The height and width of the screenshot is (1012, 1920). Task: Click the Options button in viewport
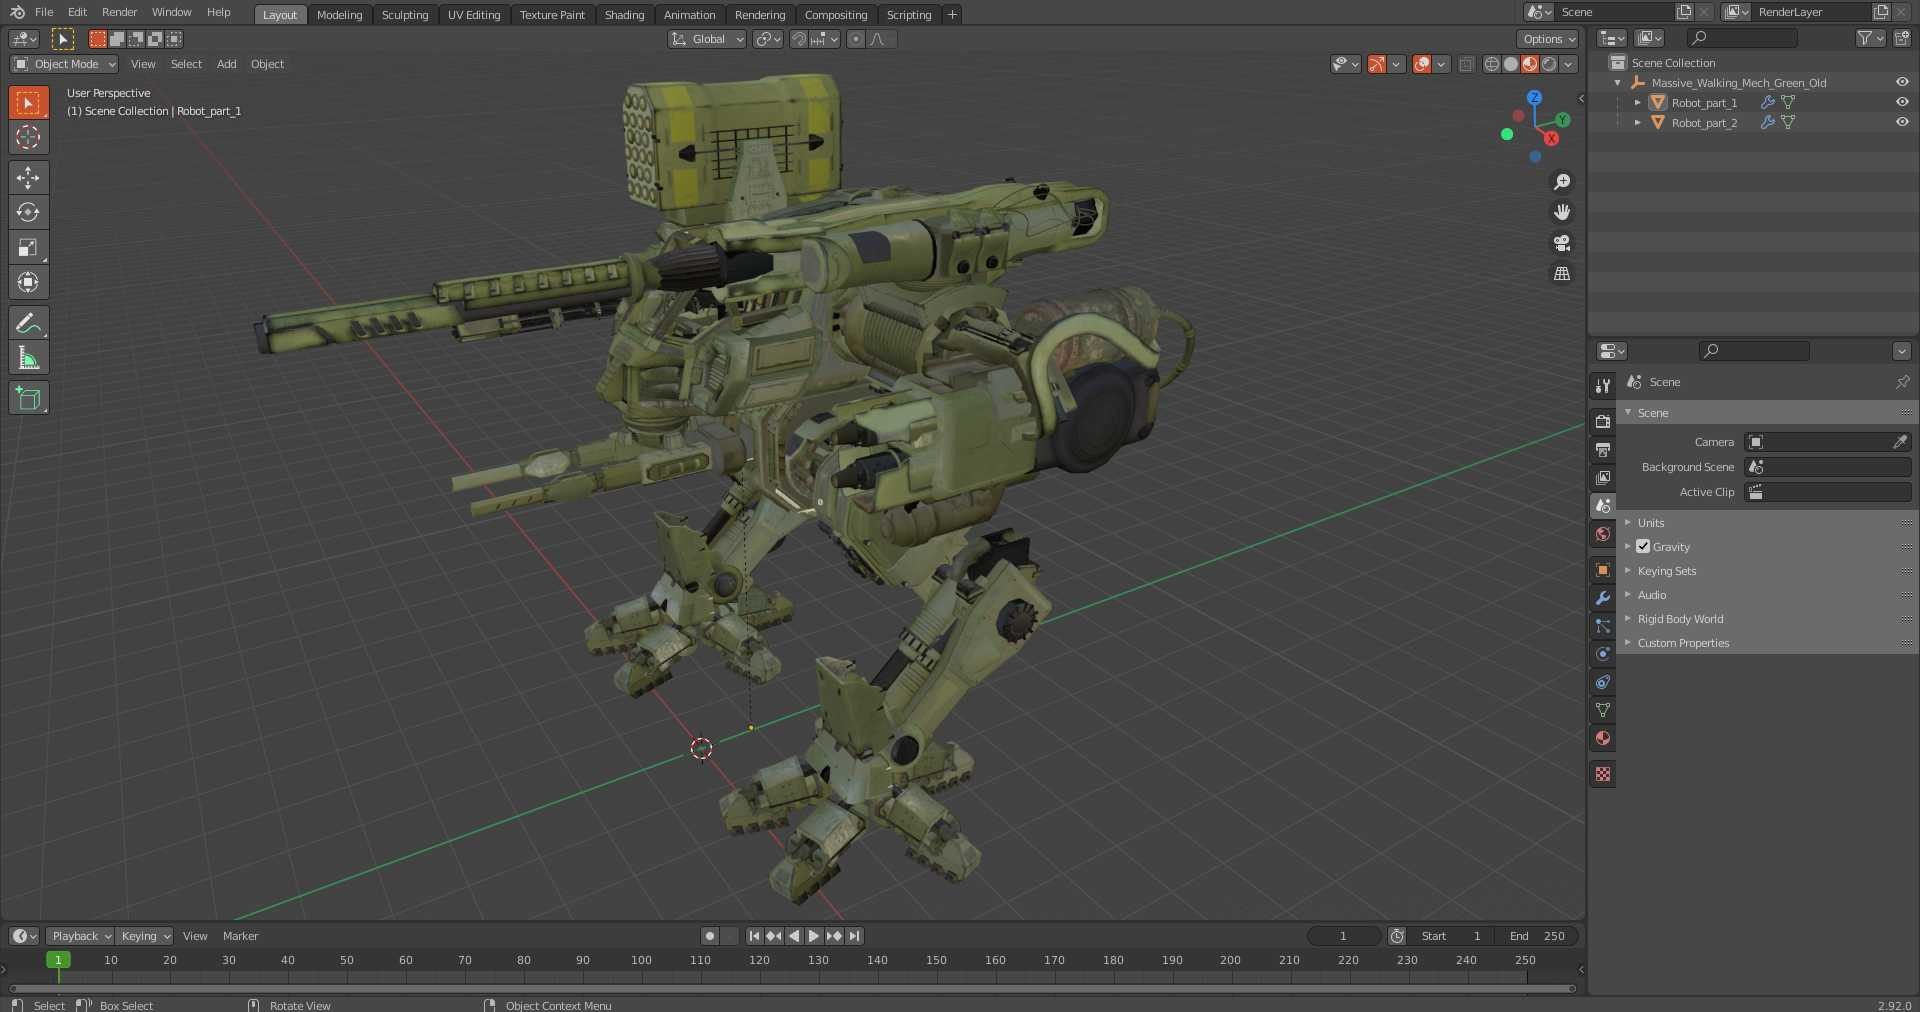(x=1547, y=39)
